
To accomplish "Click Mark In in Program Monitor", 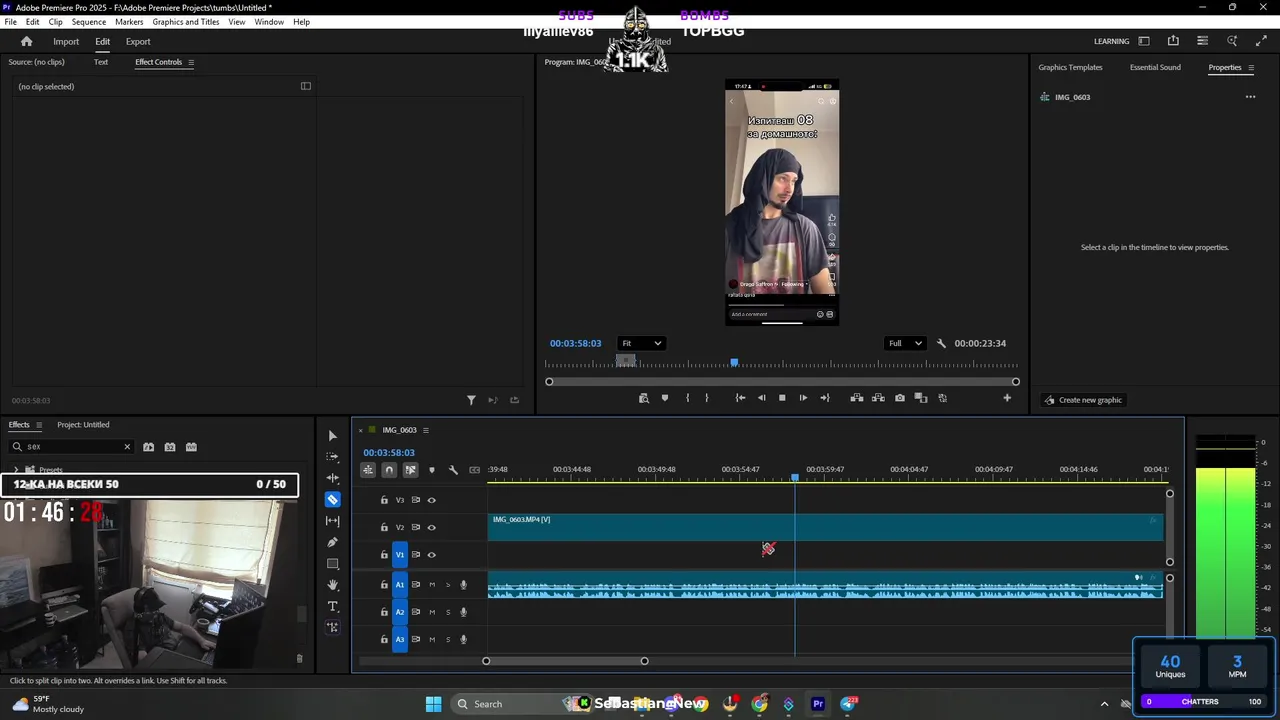I will pos(687,398).
